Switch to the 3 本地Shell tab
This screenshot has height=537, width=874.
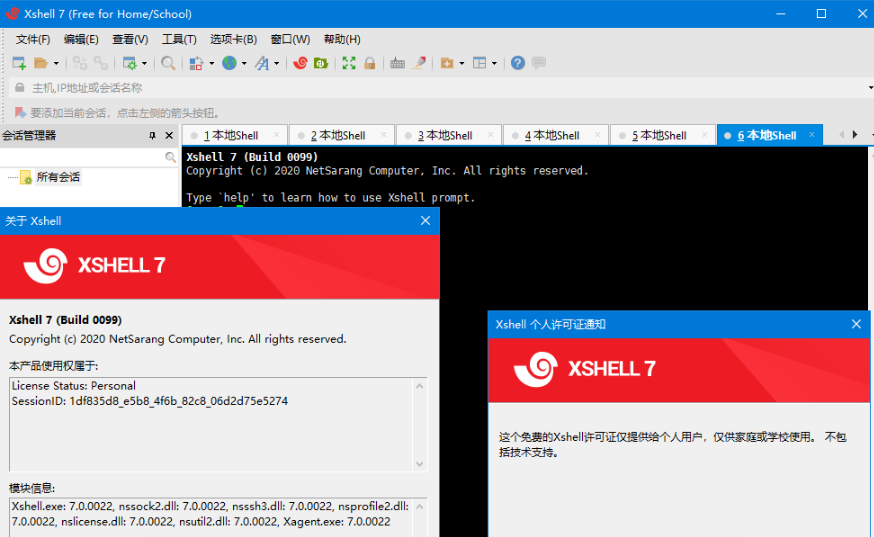445,136
